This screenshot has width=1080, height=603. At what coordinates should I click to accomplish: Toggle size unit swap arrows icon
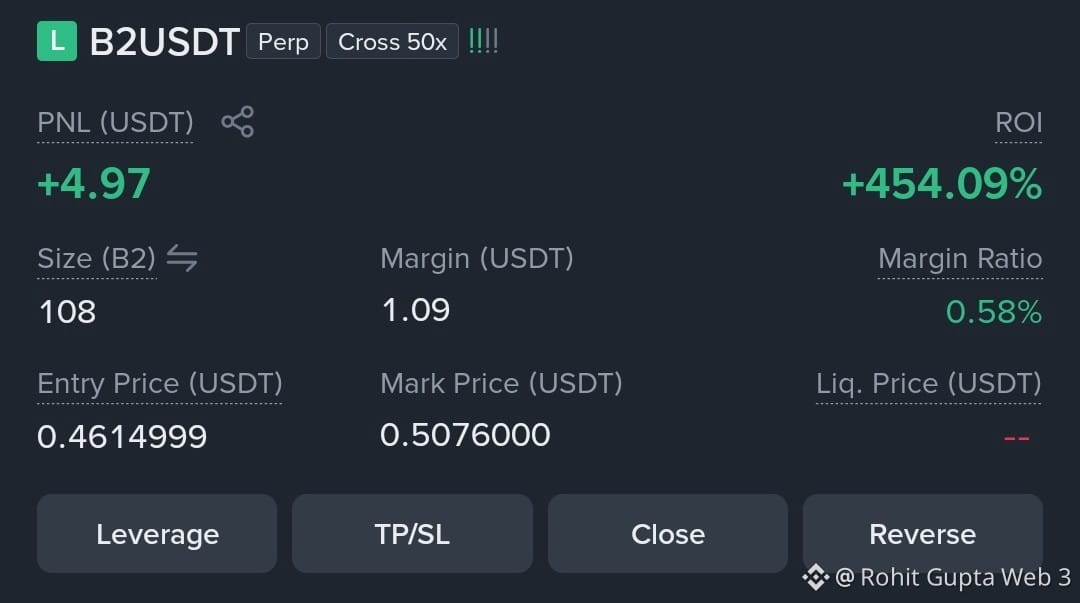tap(182, 258)
